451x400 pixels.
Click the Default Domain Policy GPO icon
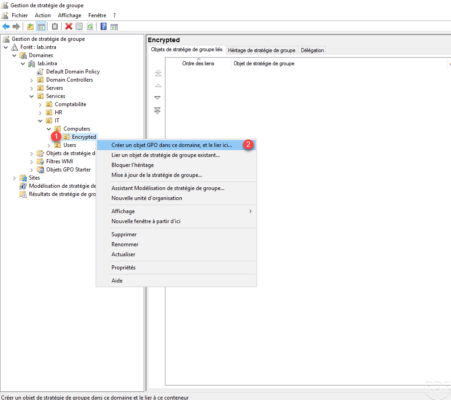click(40, 72)
